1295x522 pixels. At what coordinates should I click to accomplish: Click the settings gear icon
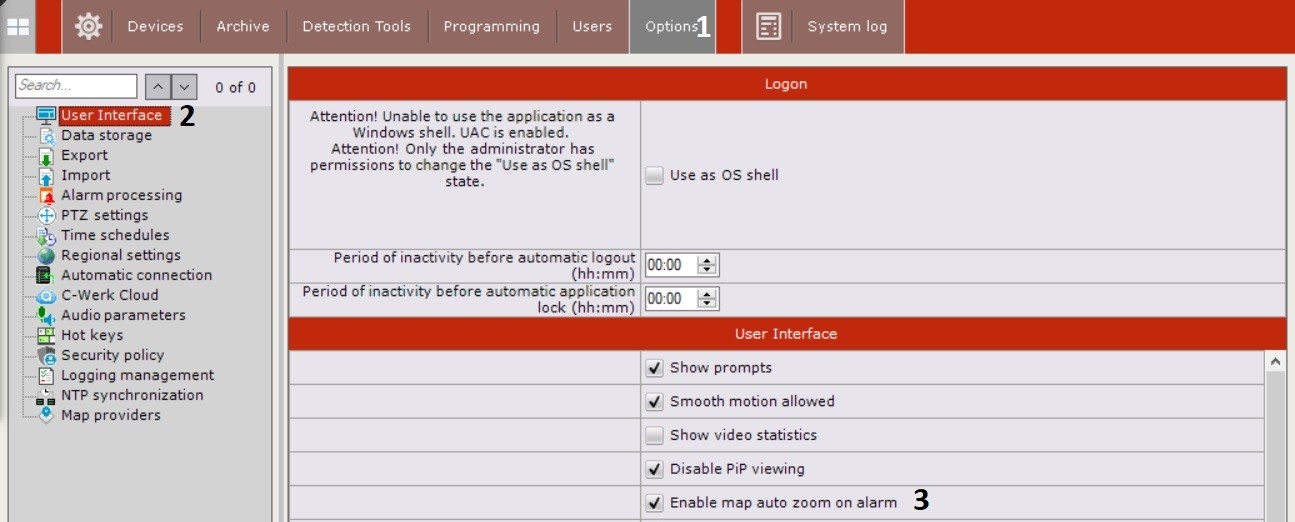88,27
